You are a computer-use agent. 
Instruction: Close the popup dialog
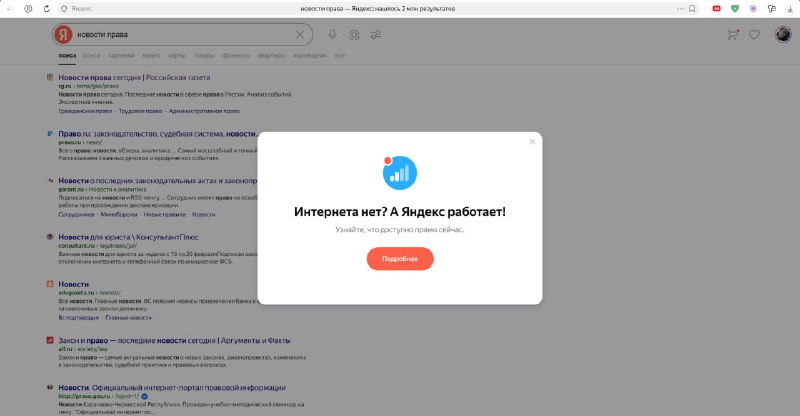[x=532, y=142]
